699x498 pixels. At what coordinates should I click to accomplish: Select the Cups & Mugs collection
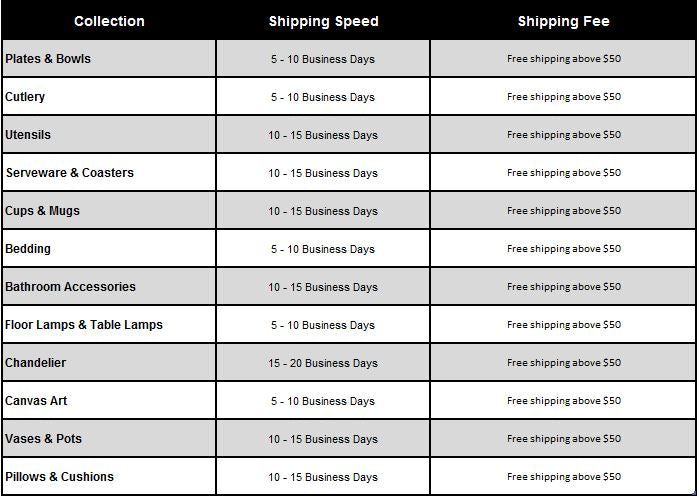point(43,211)
